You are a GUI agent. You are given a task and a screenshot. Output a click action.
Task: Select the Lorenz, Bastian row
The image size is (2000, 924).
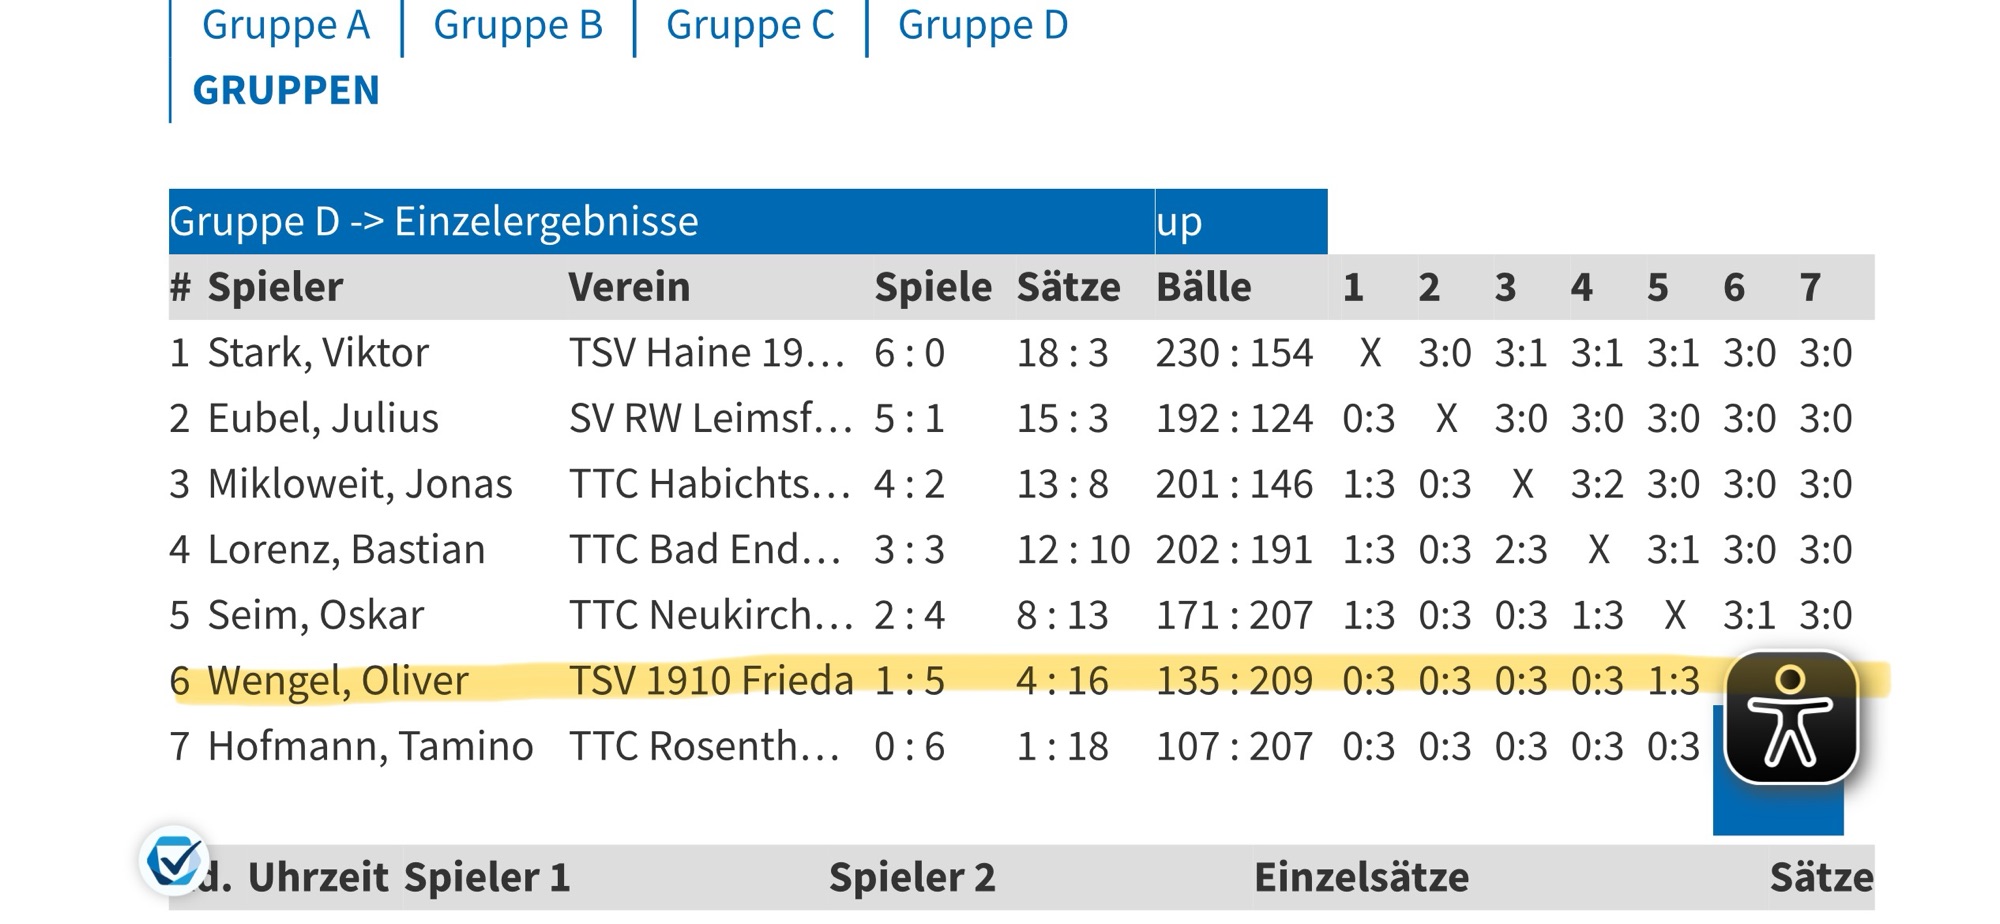click(345, 550)
